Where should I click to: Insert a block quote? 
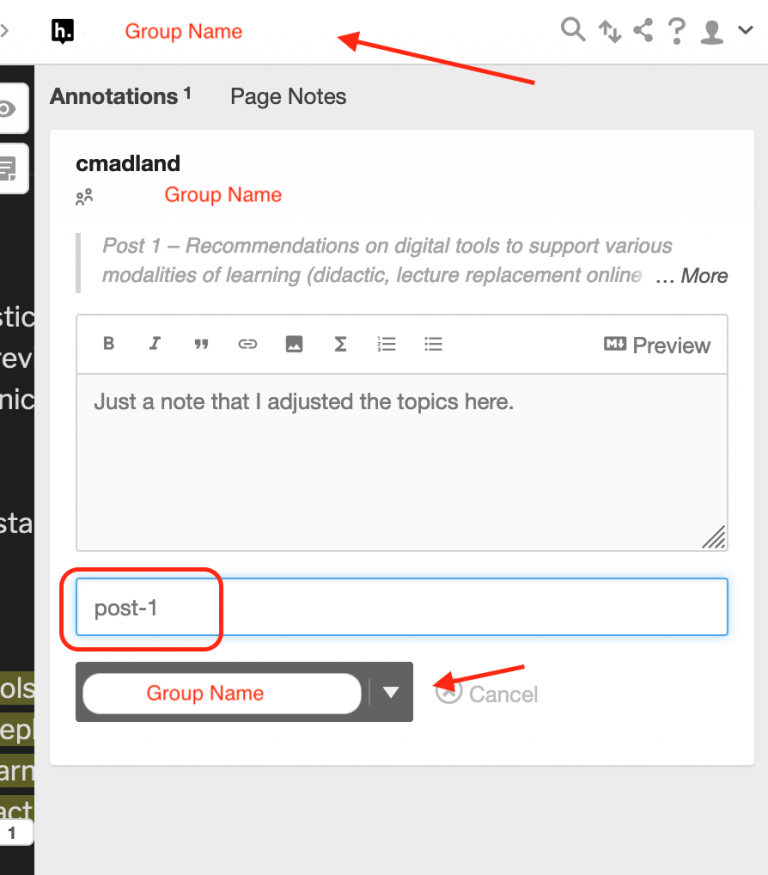(201, 344)
